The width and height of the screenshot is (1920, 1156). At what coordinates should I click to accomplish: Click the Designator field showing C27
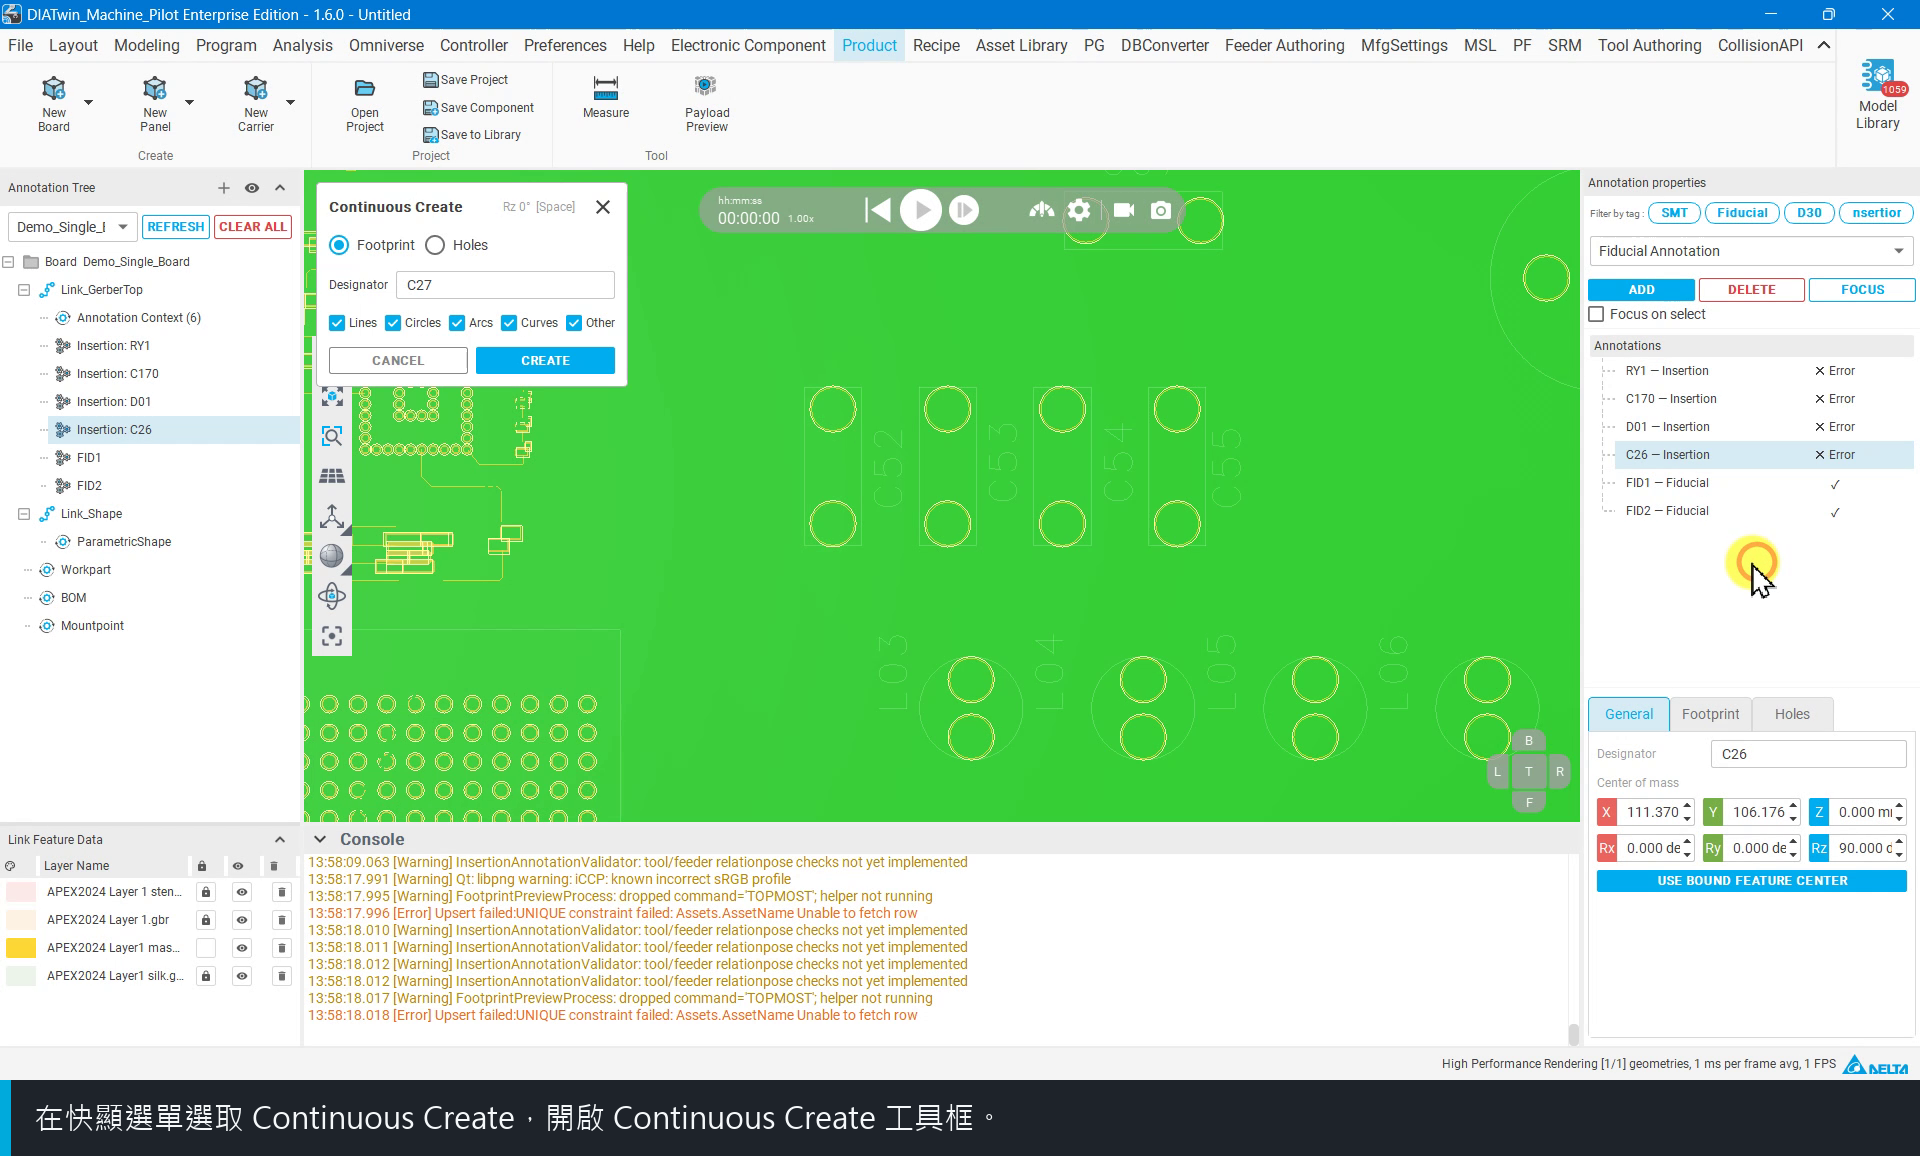(505, 285)
